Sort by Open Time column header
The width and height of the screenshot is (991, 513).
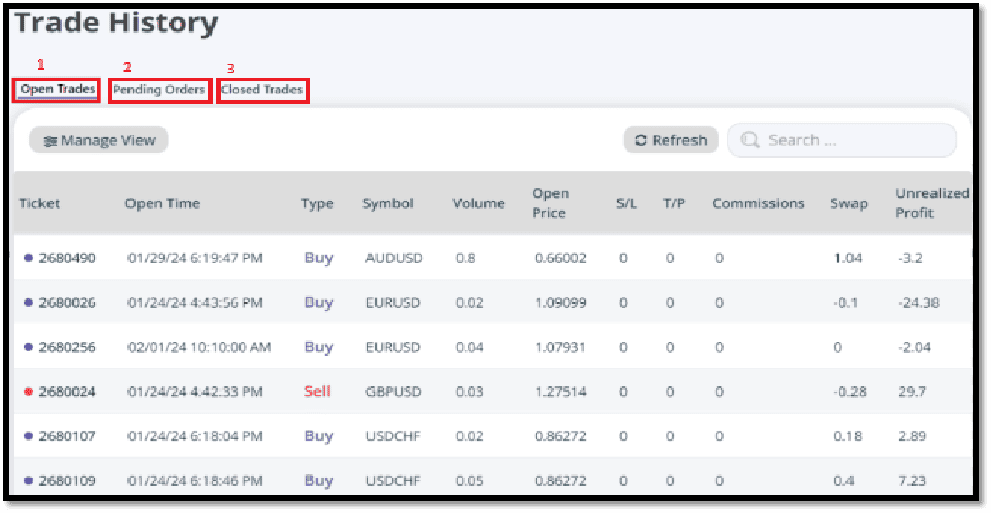pyautogui.click(x=162, y=203)
